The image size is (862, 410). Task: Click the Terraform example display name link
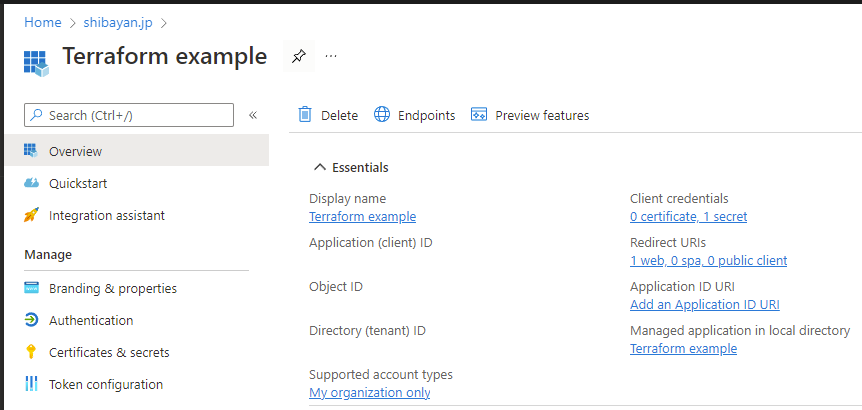click(x=362, y=217)
